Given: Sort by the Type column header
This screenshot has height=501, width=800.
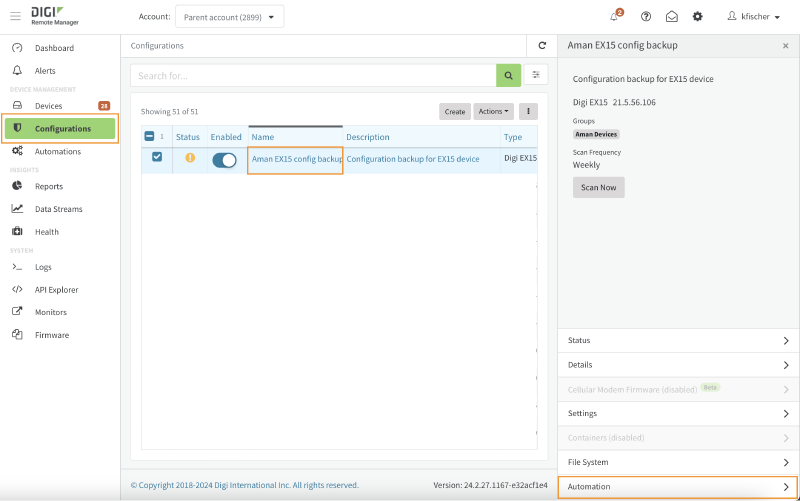Looking at the screenshot, I should click(x=513, y=137).
